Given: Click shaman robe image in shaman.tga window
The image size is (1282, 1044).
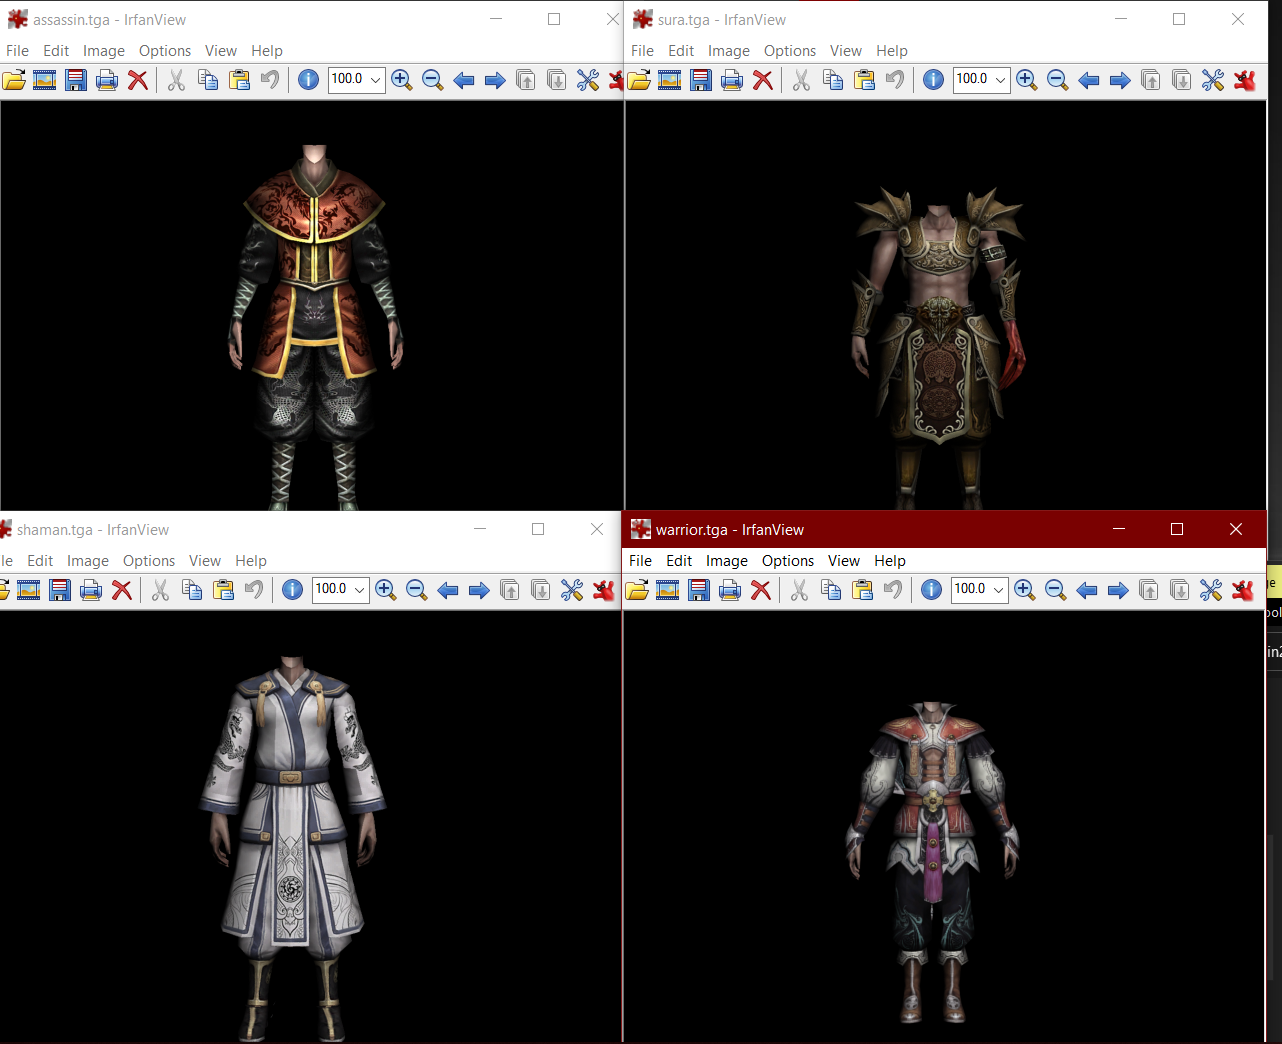Looking at the screenshot, I should (x=291, y=848).
